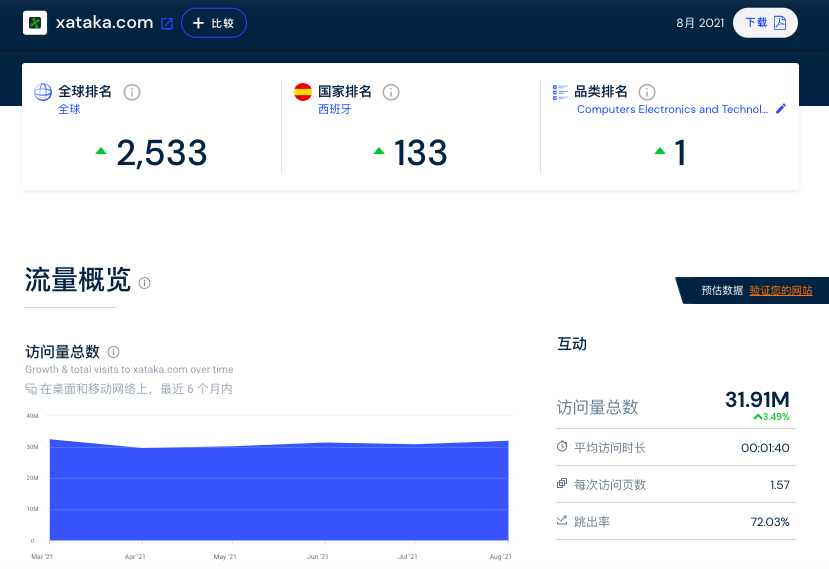Click the green up arrow beside 133
This screenshot has height=569, width=829.
(x=379, y=151)
